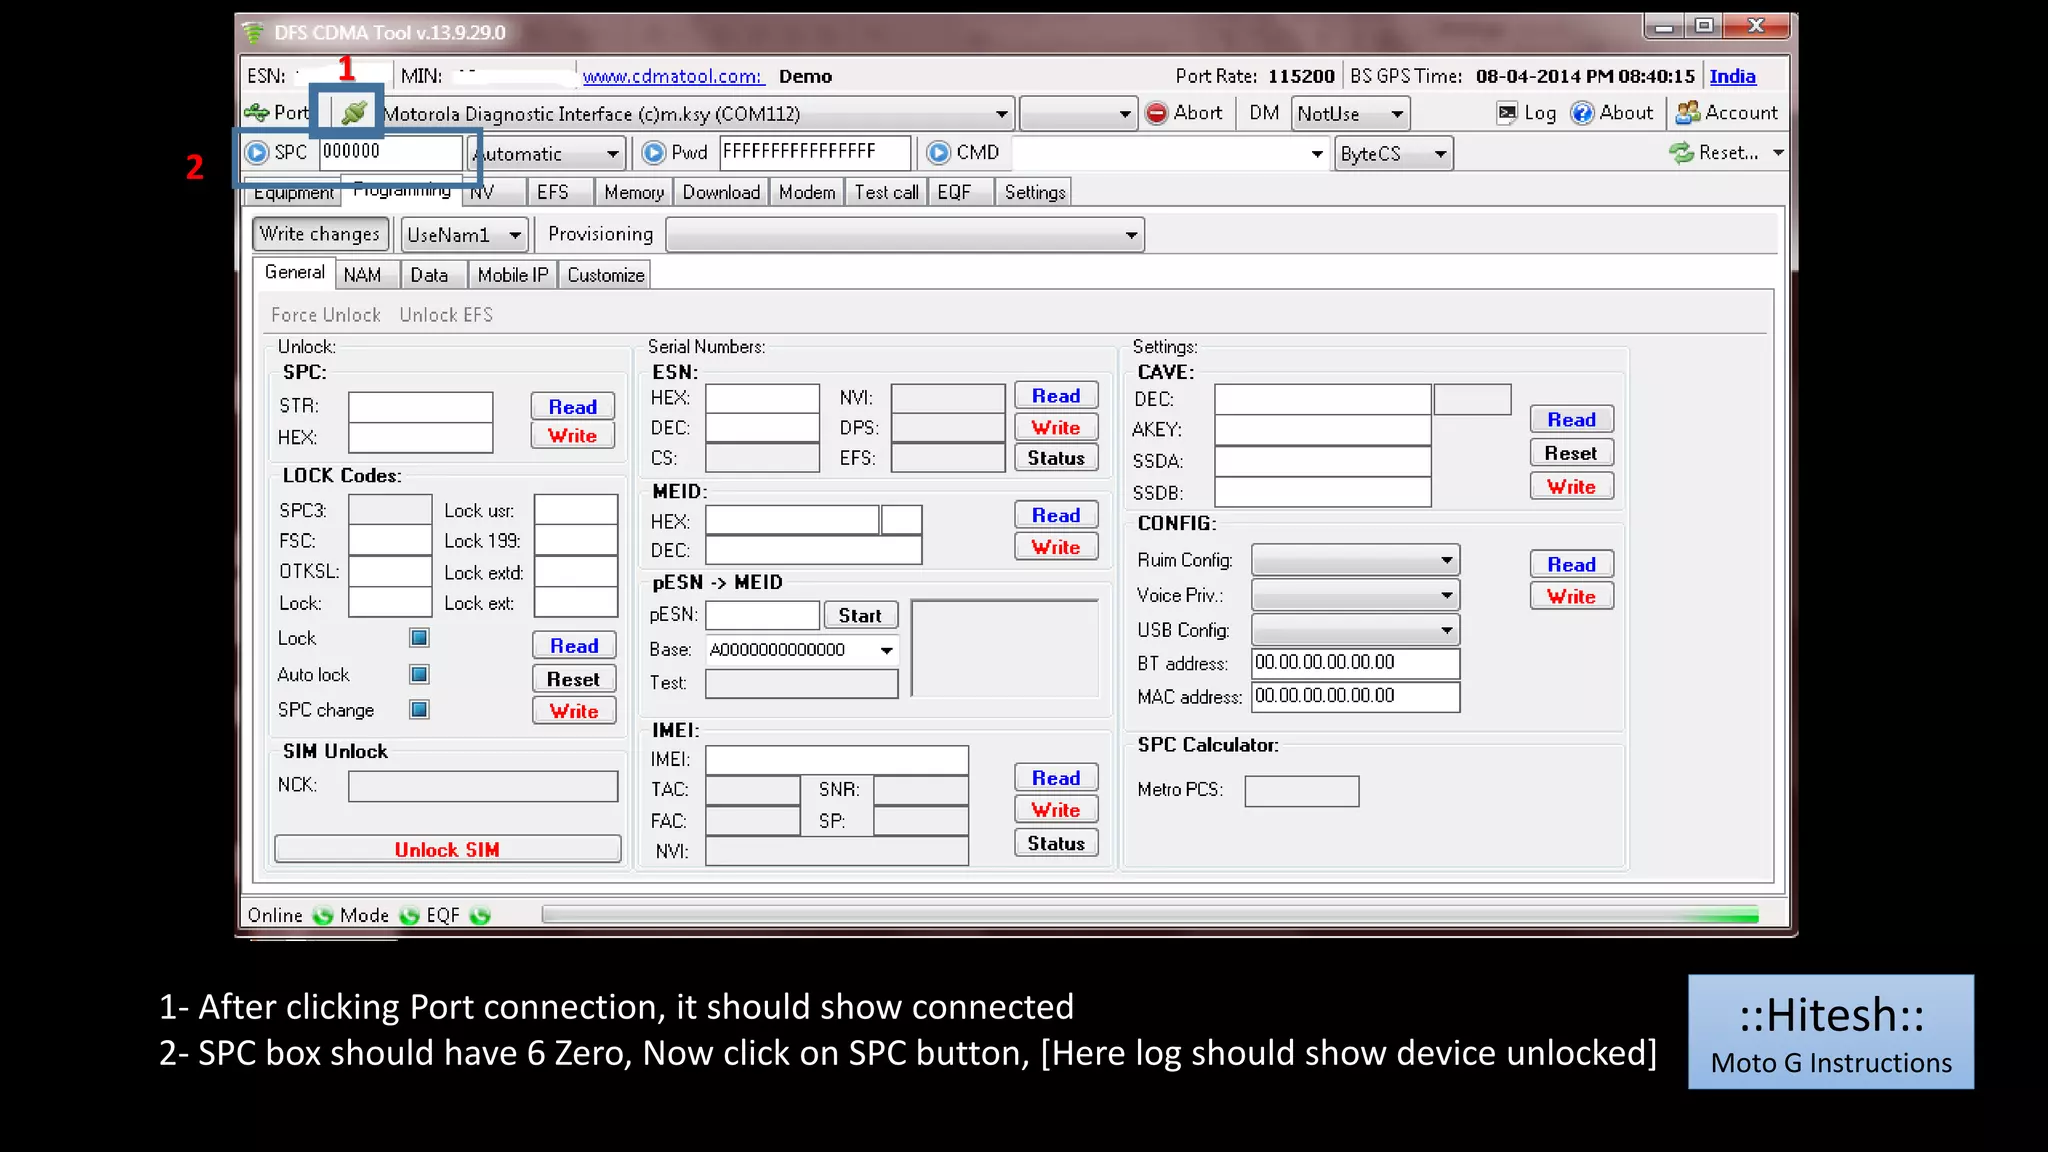
Task: Click the Mode status refresh icon
Action: tap(409, 915)
